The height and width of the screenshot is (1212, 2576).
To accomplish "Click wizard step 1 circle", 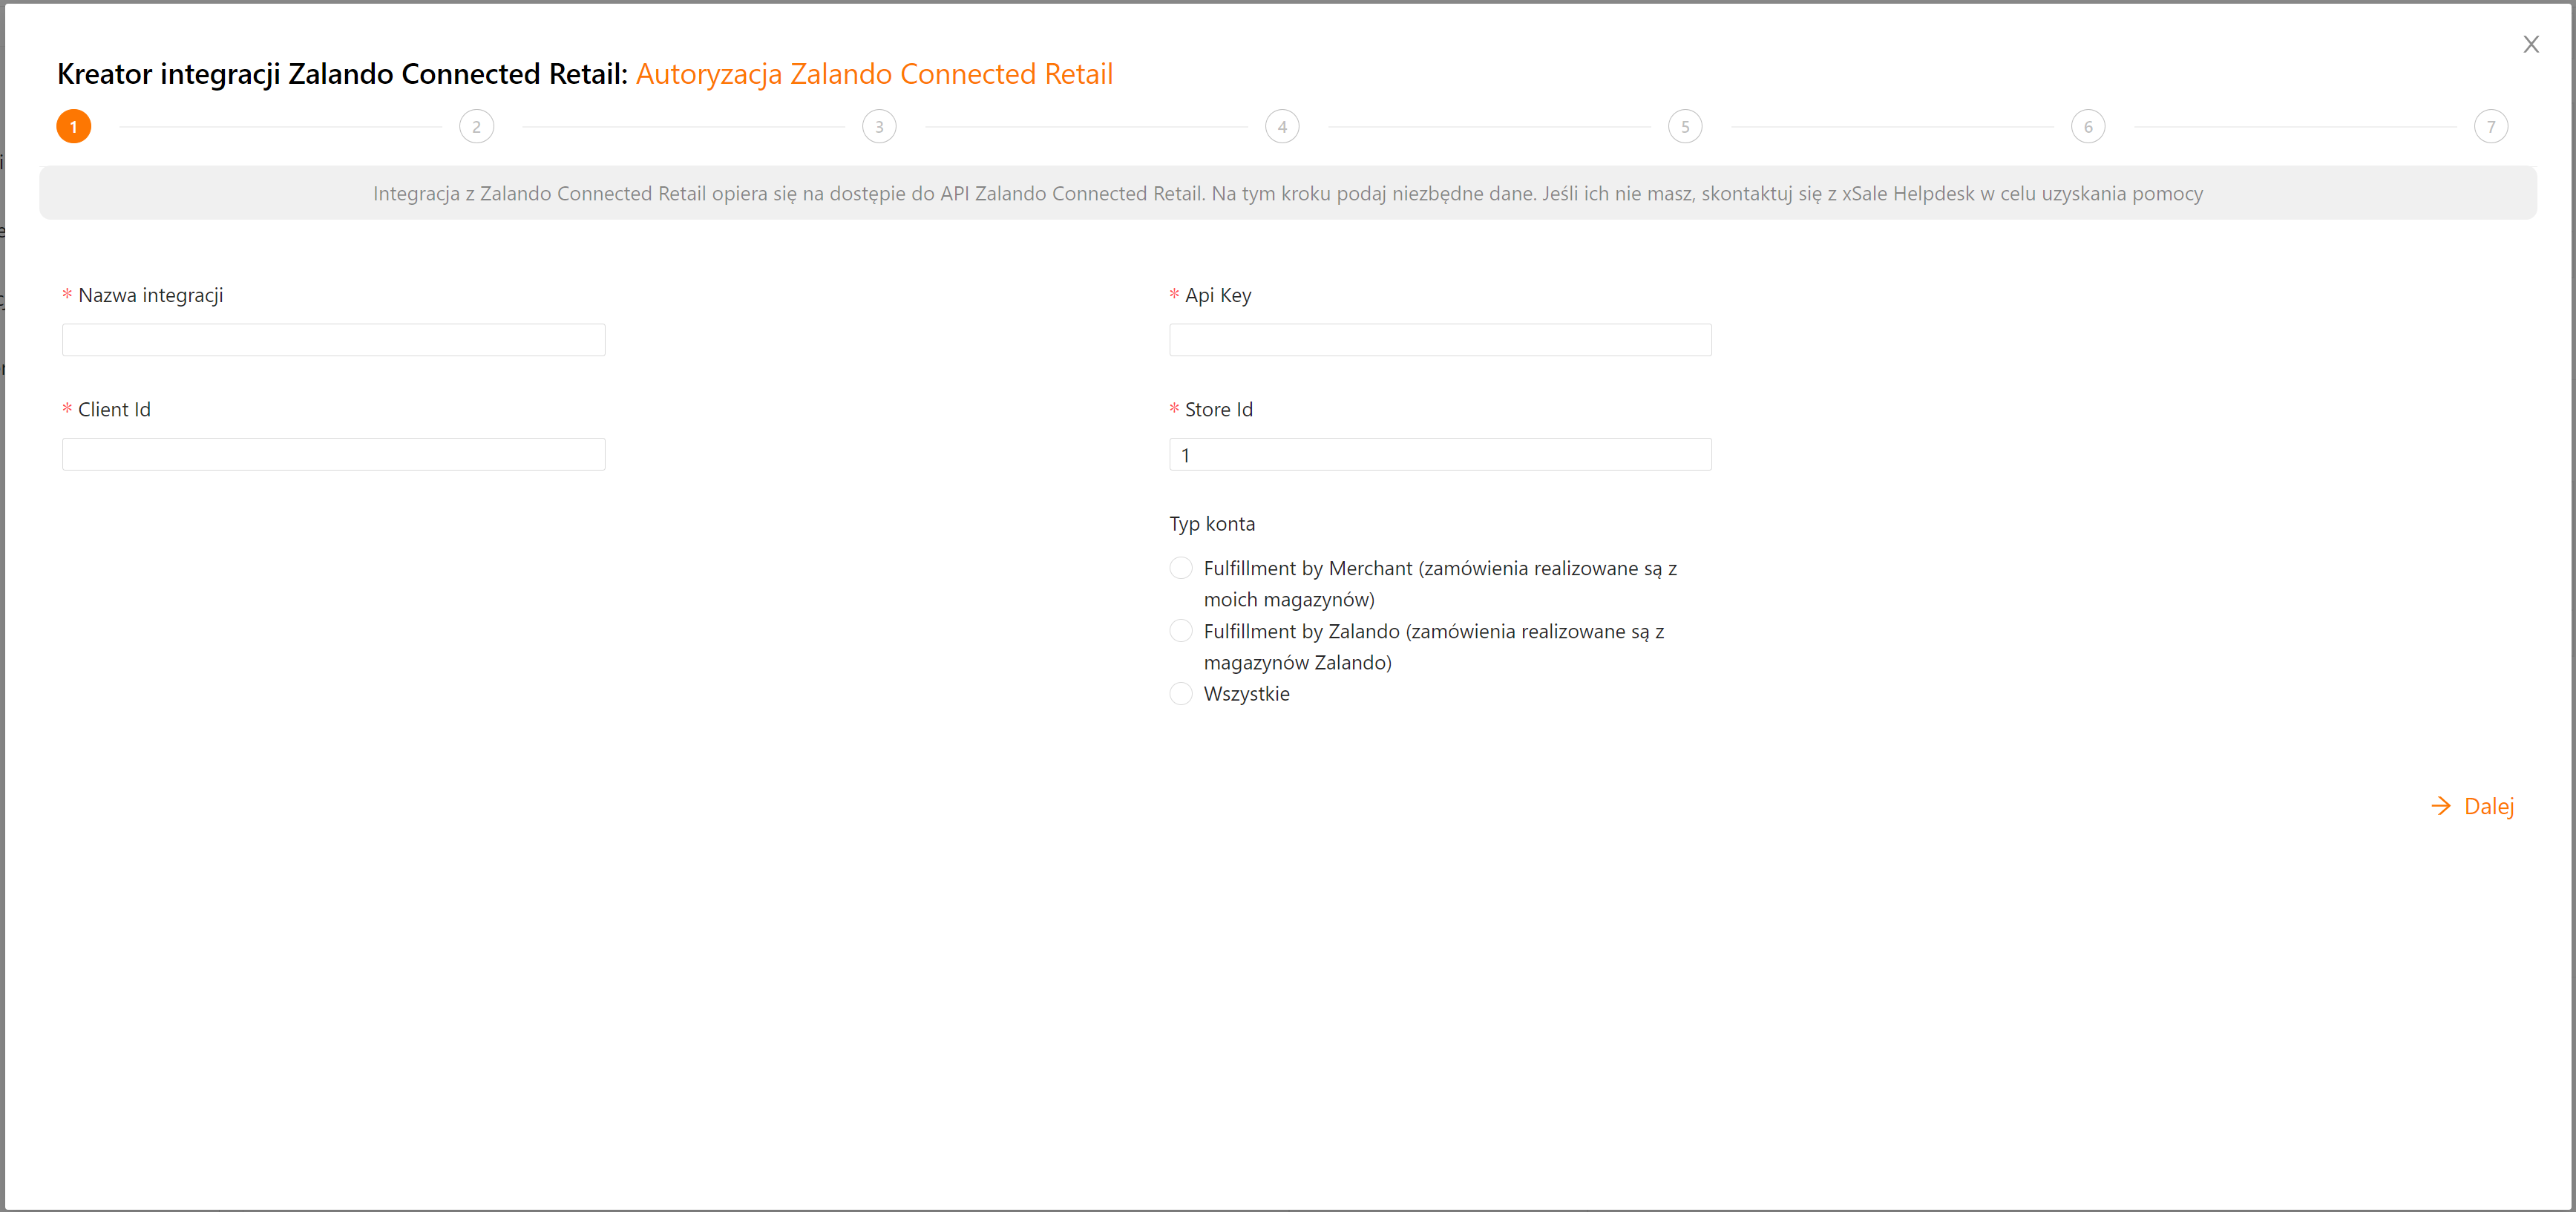I will coord(74,127).
